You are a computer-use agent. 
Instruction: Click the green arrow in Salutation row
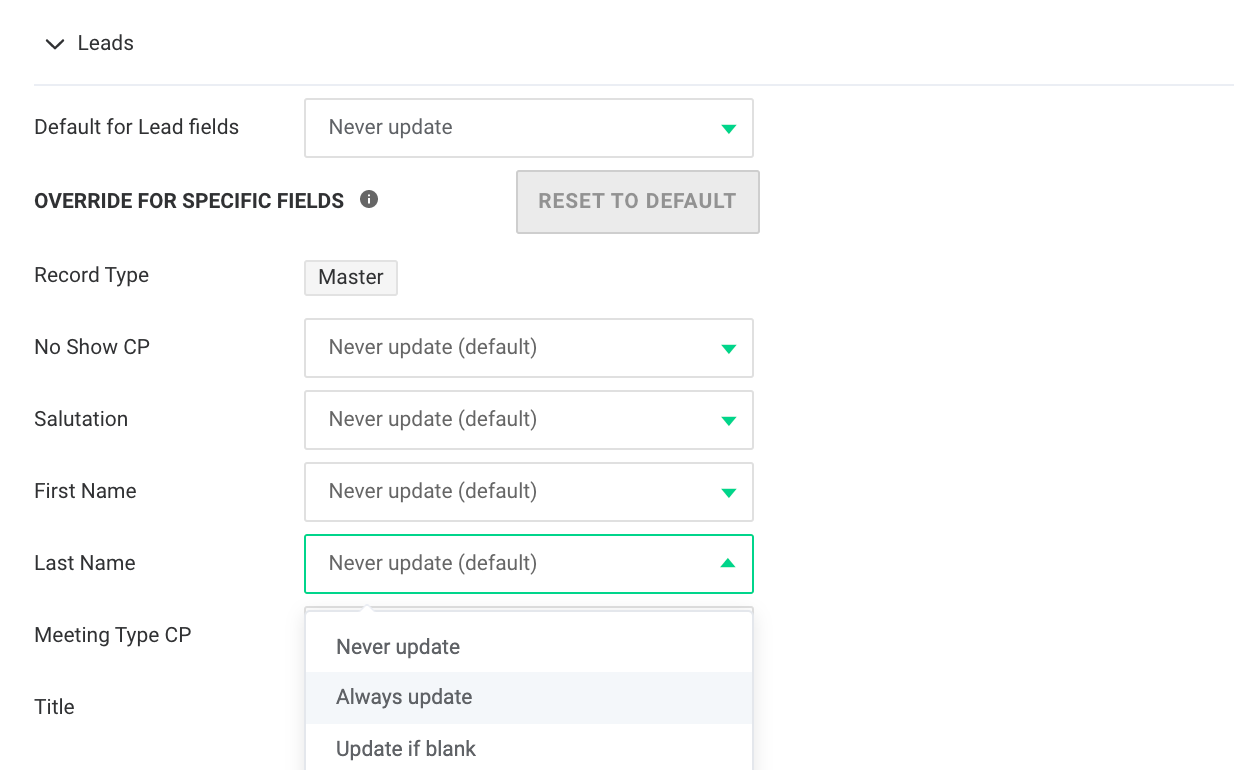coord(729,420)
